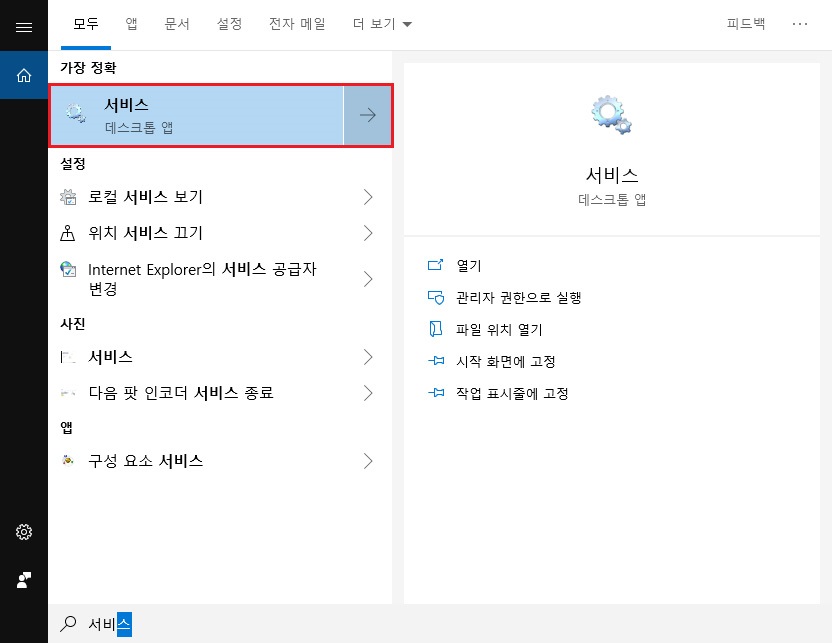Click the search box containing 서비스
The height and width of the screenshot is (643, 832).
click(x=440, y=624)
